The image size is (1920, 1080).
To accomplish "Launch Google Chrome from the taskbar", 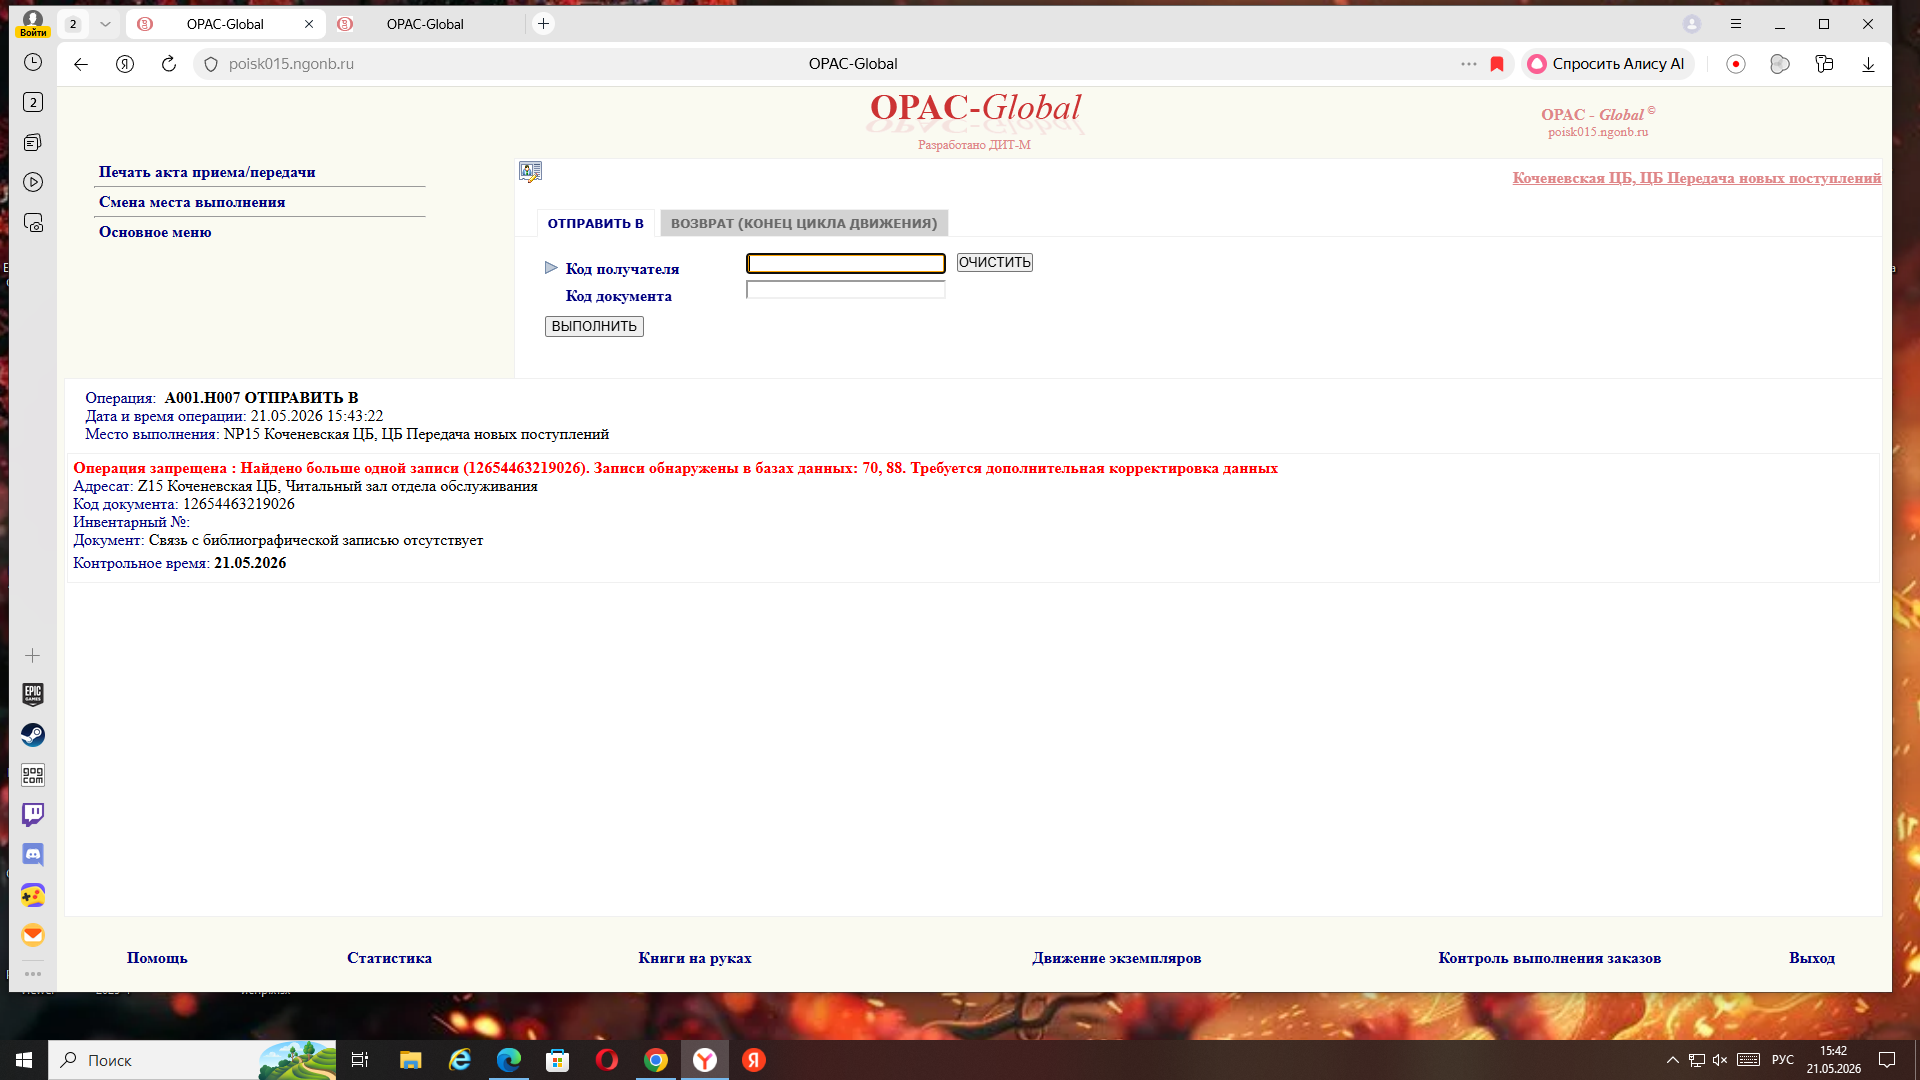I will pyautogui.click(x=656, y=1060).
